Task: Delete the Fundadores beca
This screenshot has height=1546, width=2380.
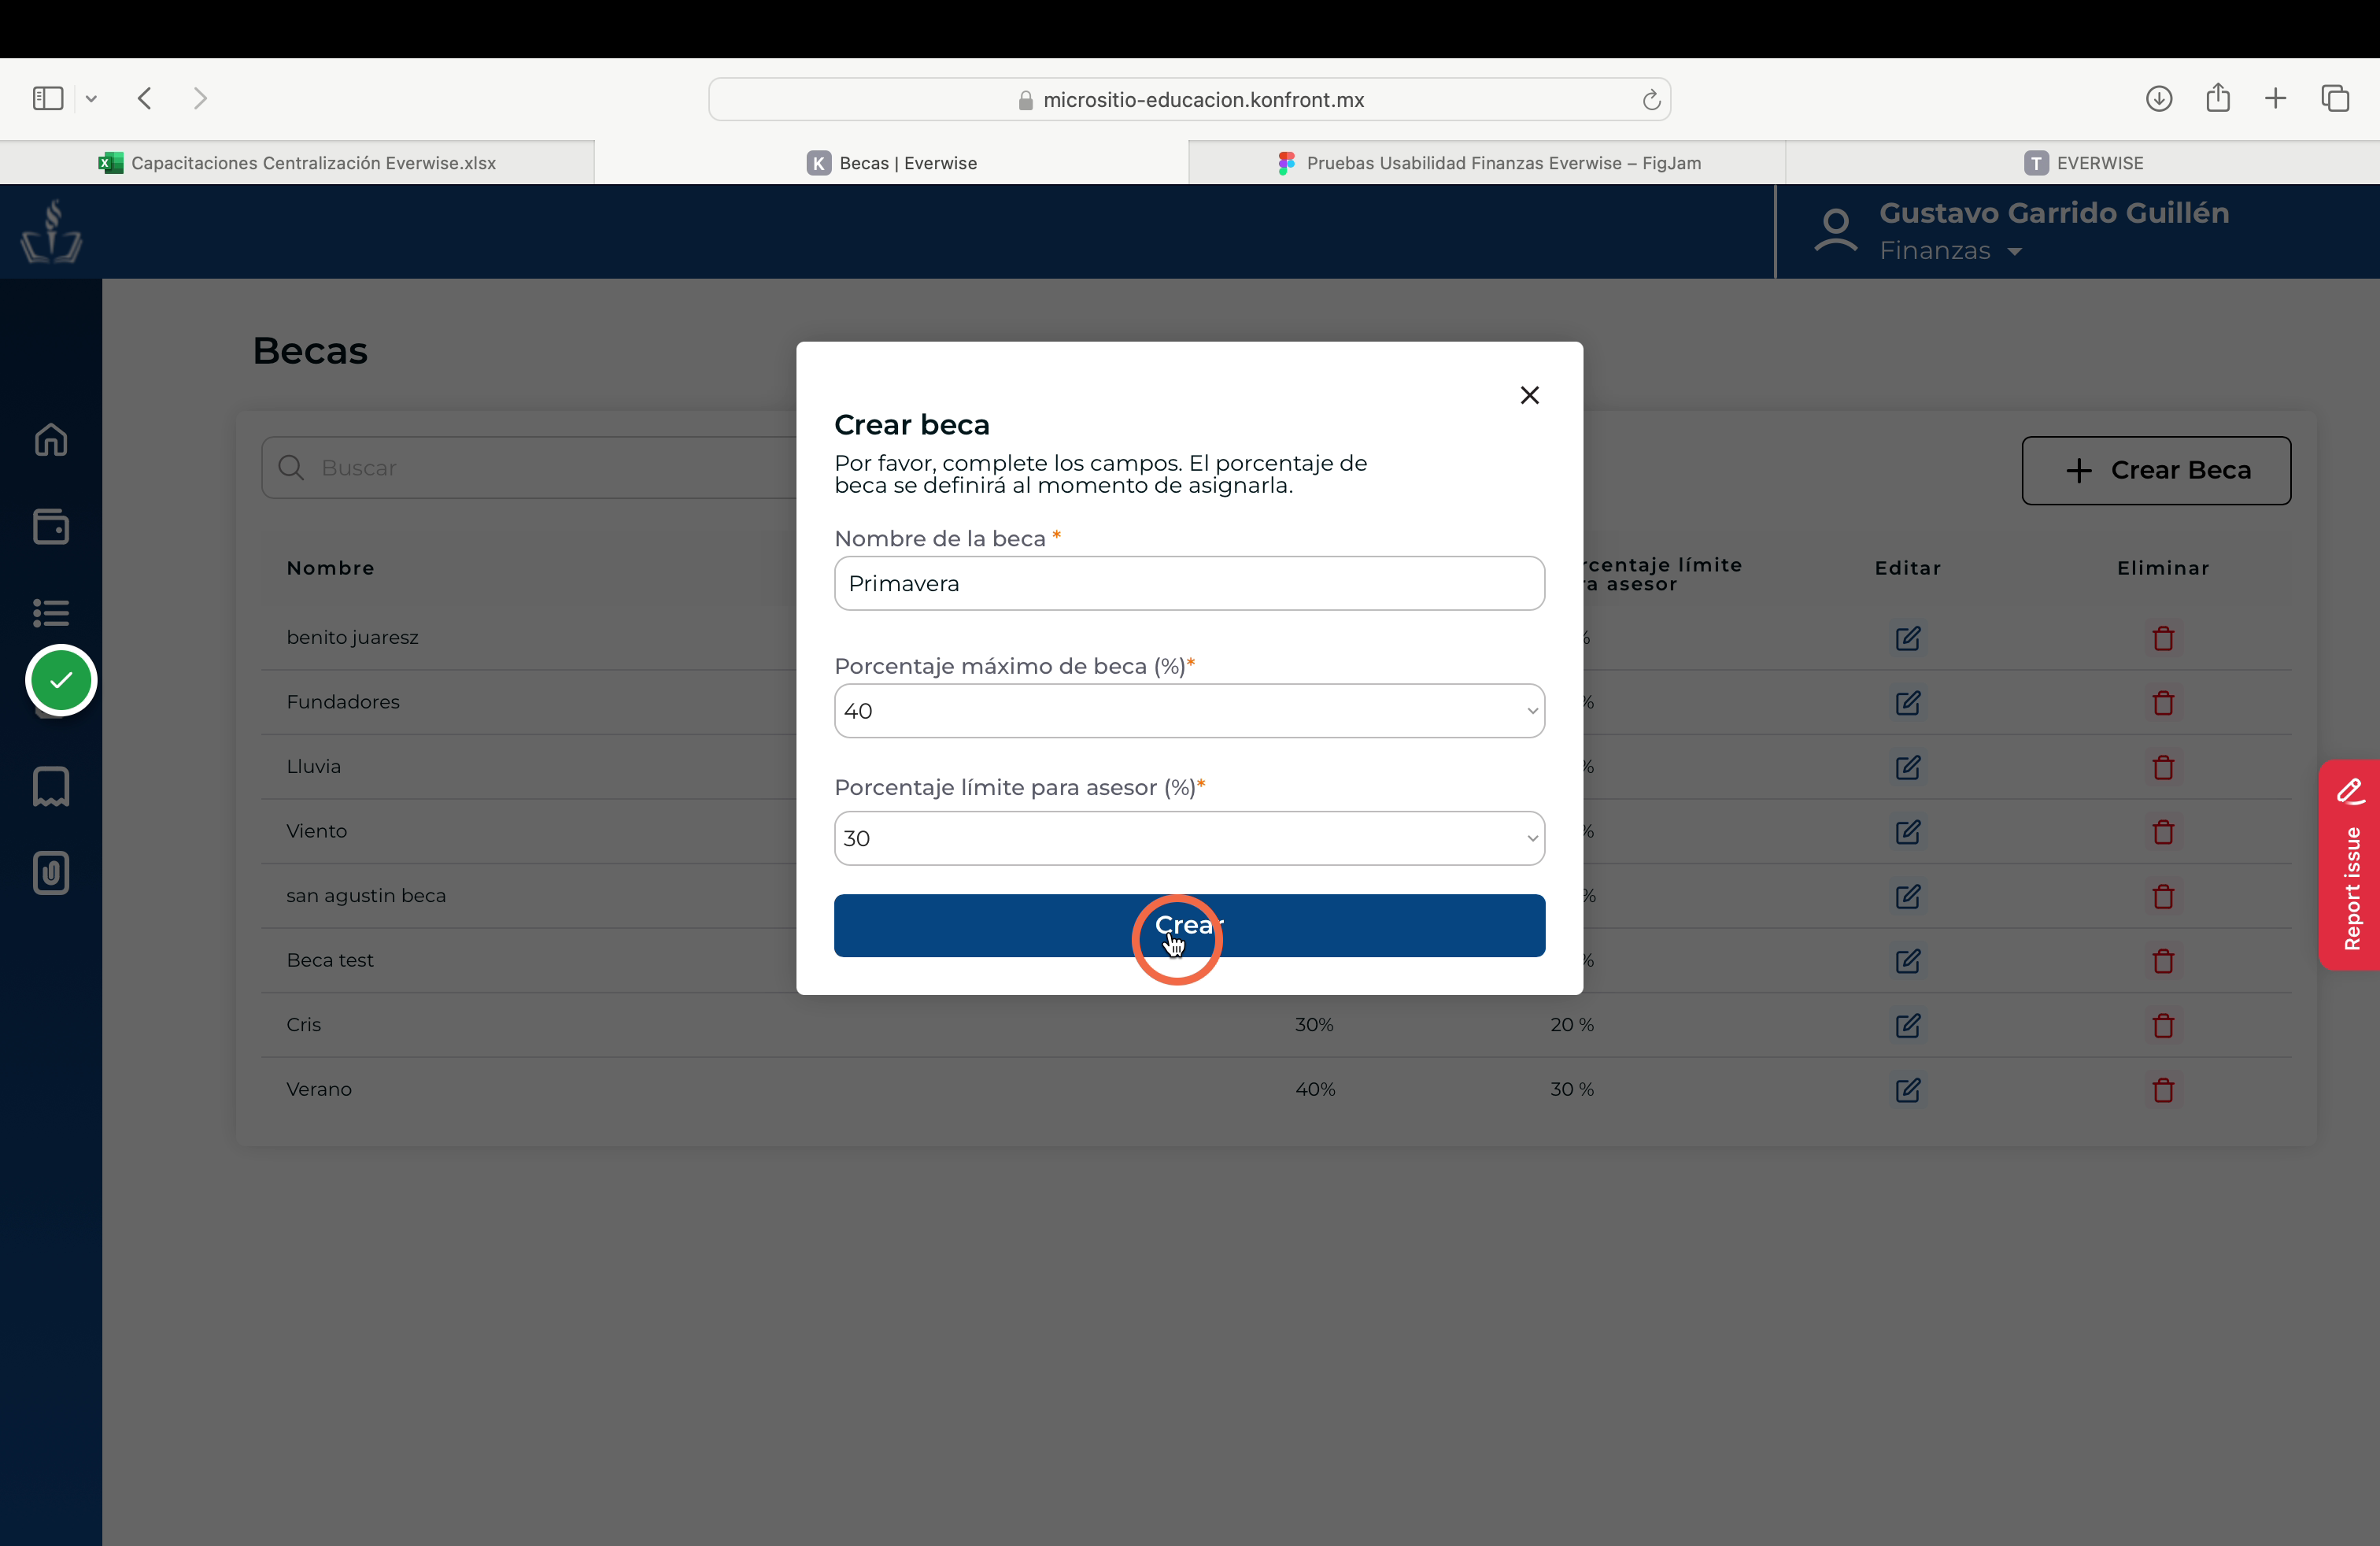Action: click(x=2163, y=703)
